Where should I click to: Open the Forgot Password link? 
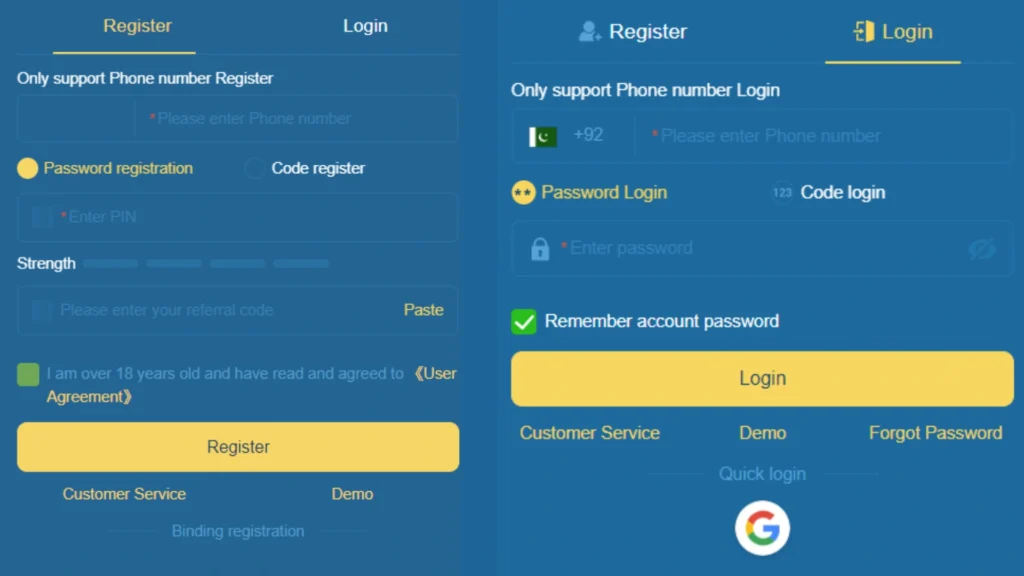click(x=935, y=433)
